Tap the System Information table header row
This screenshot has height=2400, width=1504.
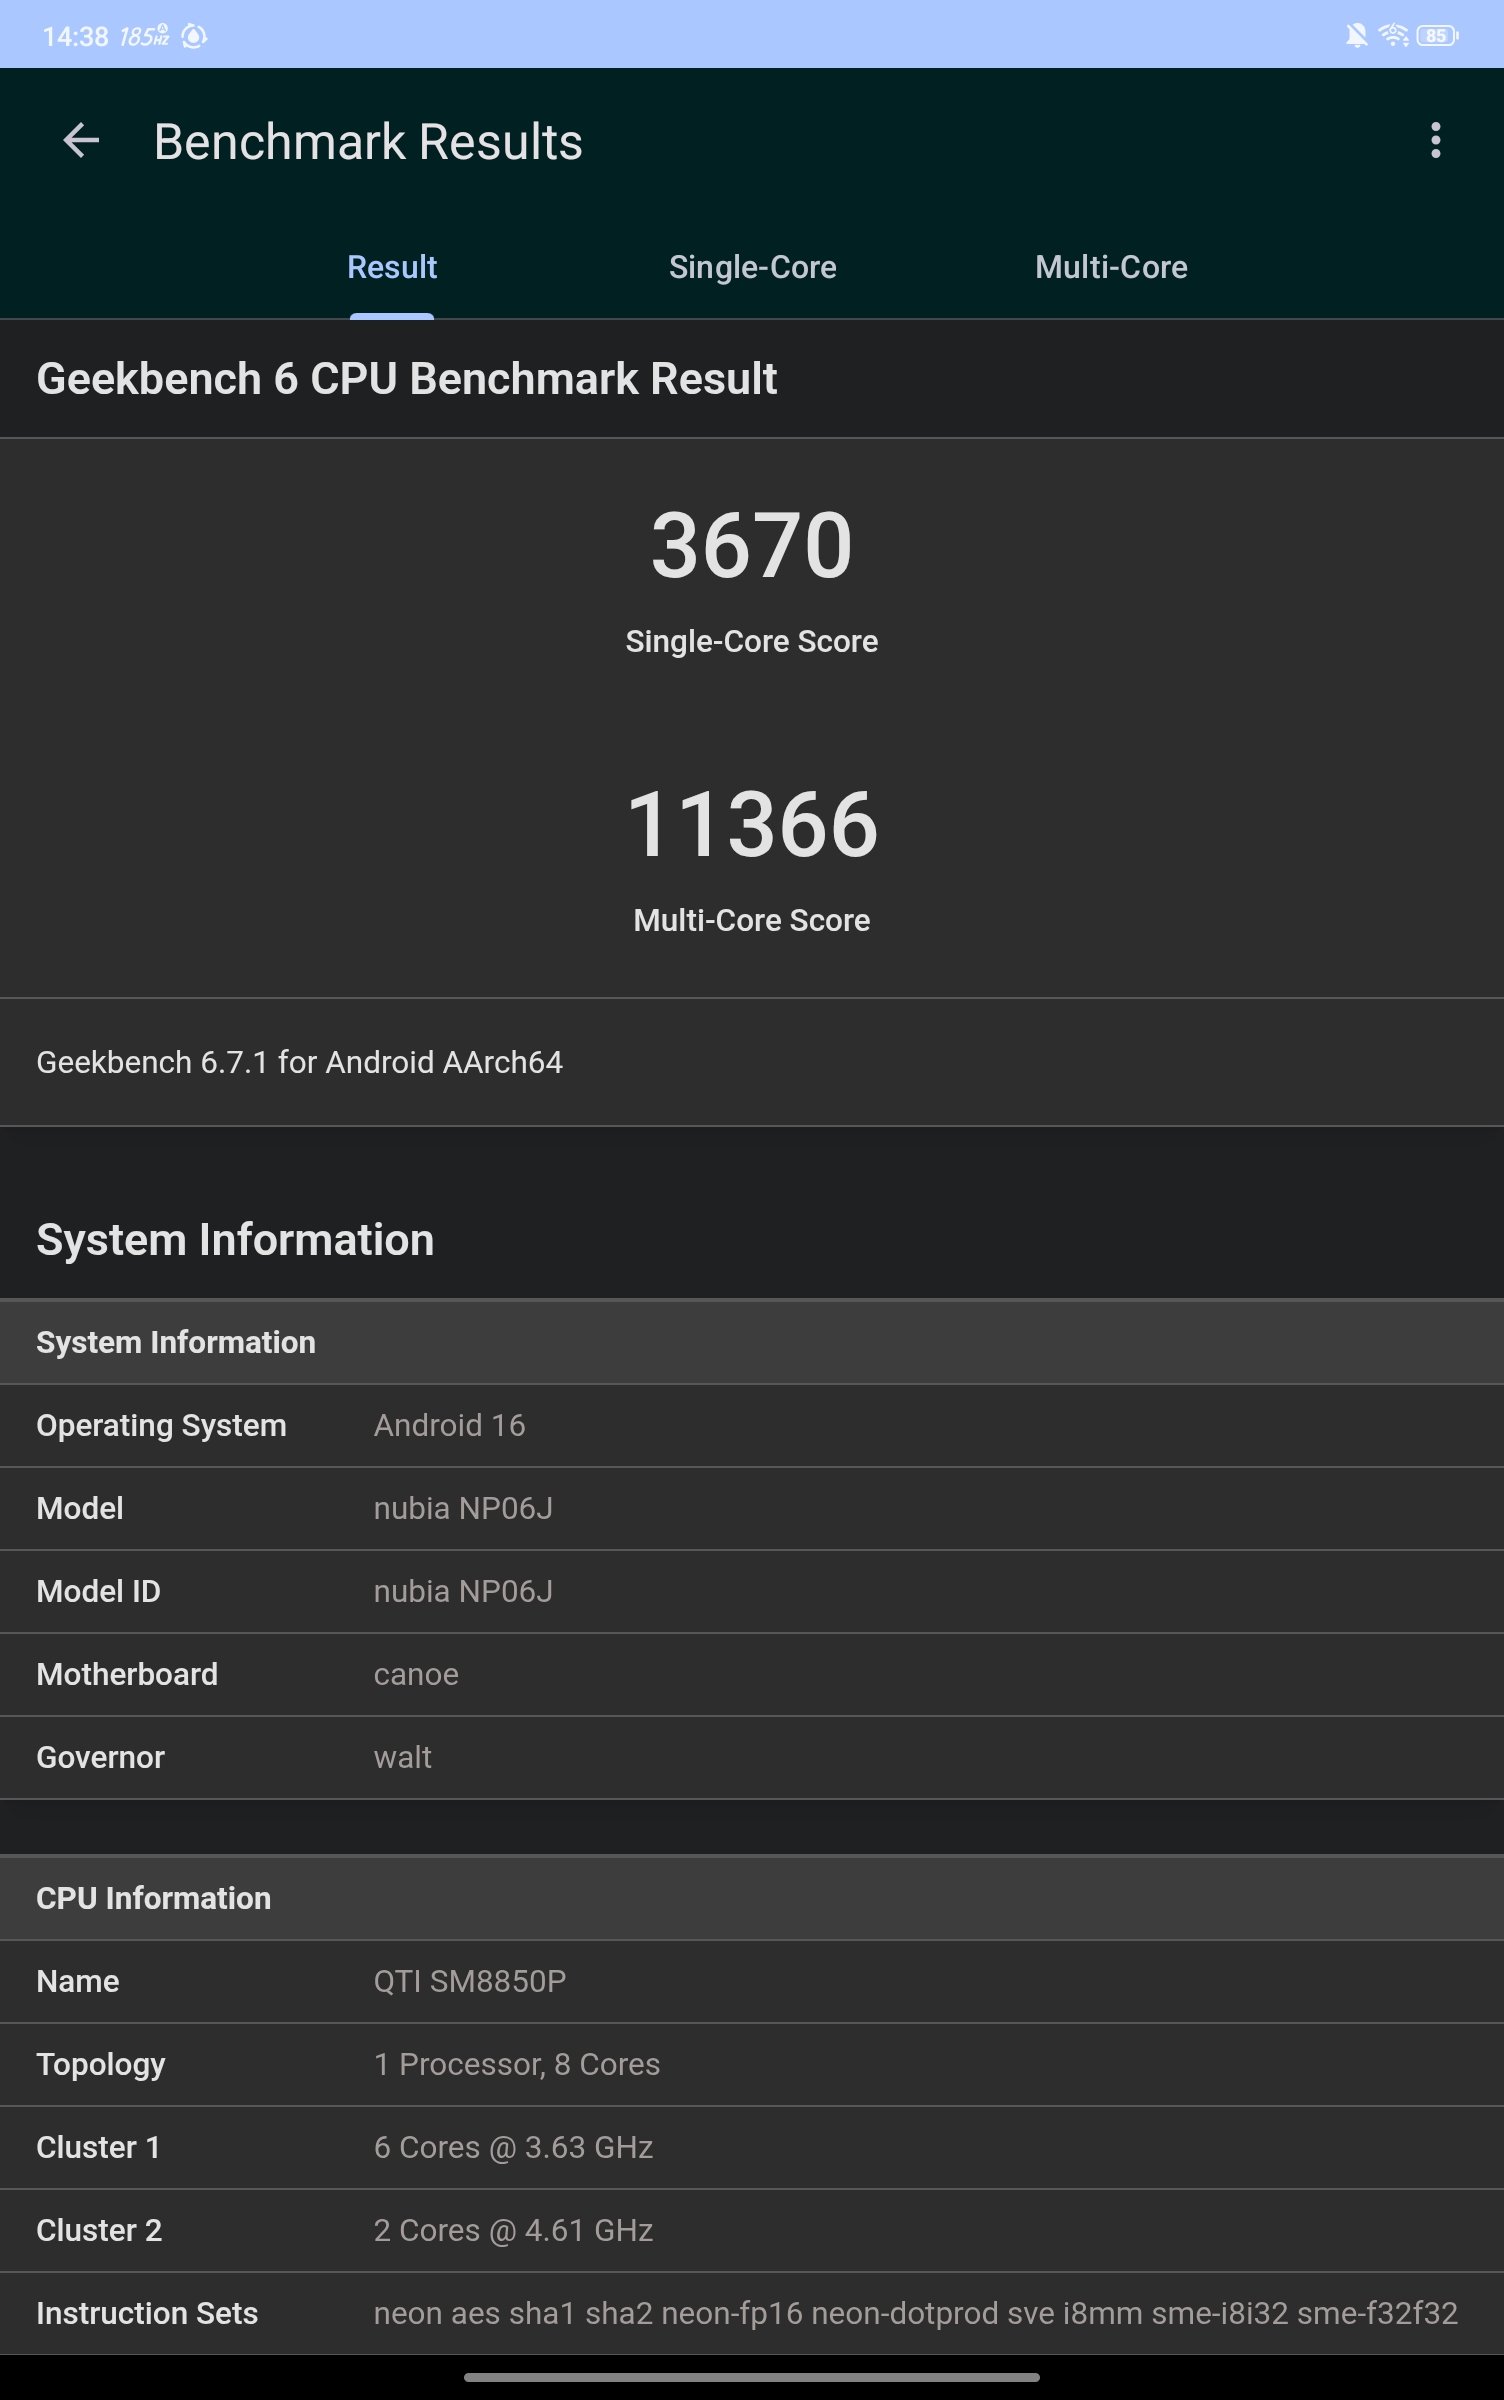752,1342
